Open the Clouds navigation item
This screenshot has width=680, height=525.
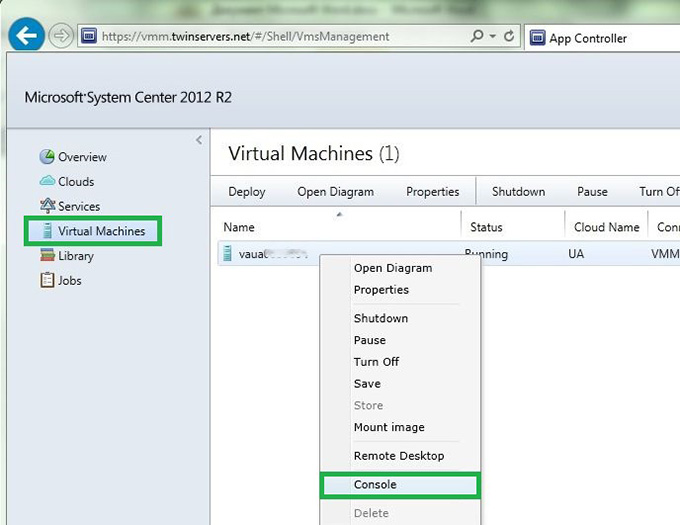pyautogui.click(x=76, y=182)
